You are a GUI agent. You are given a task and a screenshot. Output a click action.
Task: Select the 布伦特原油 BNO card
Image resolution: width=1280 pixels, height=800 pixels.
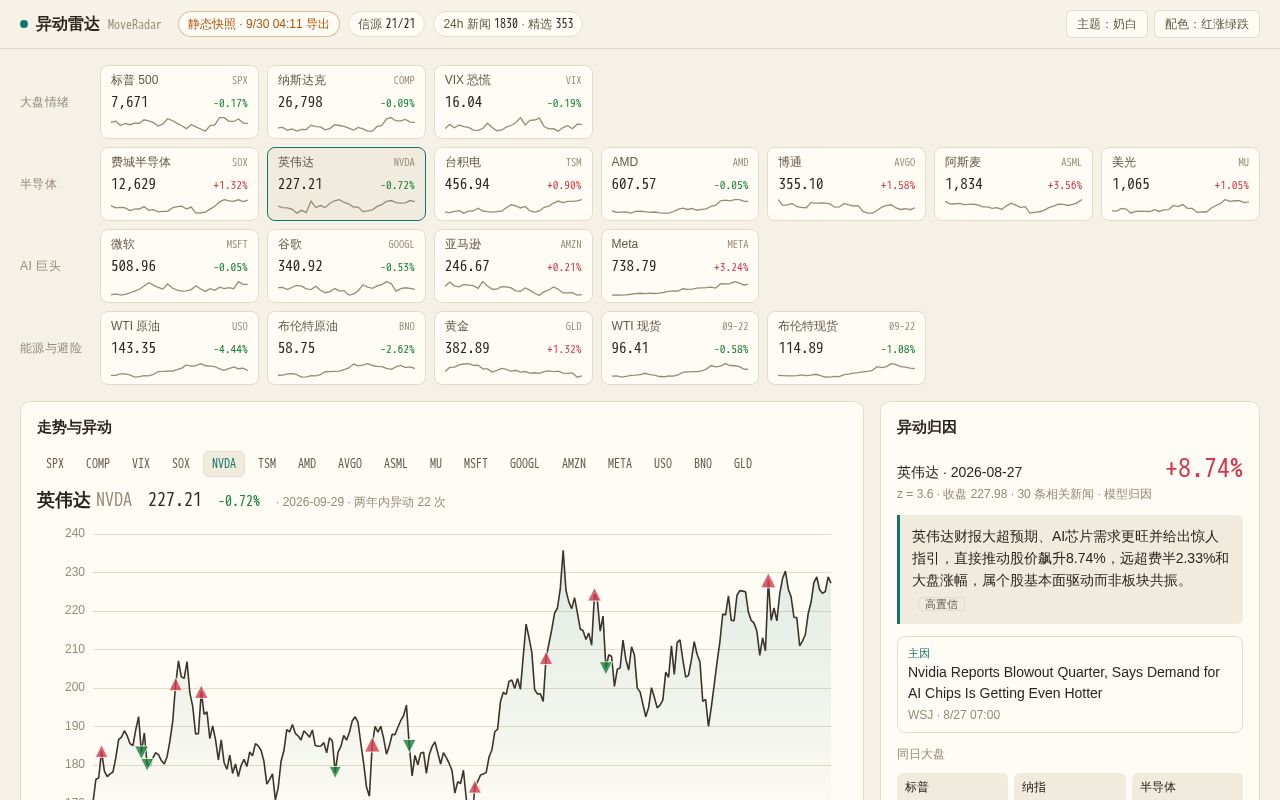click(346, 348)
